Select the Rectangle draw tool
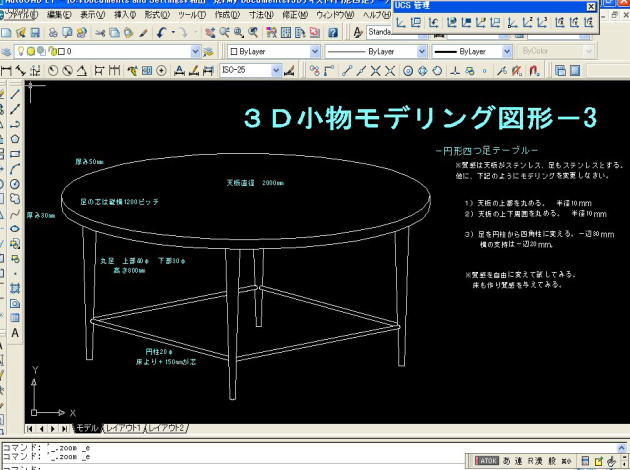This screenshot has width=630, height=470. coord(15,154)
